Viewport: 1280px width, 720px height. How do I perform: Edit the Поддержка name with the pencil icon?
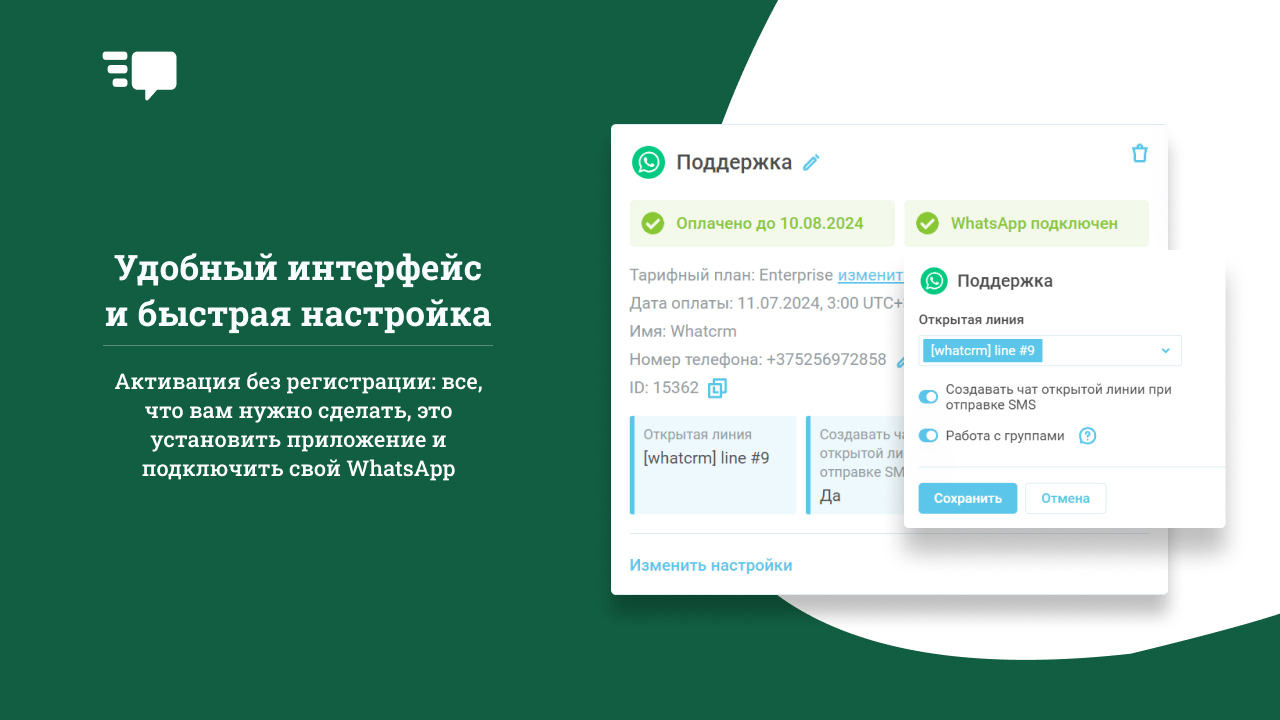coord(811,162)
